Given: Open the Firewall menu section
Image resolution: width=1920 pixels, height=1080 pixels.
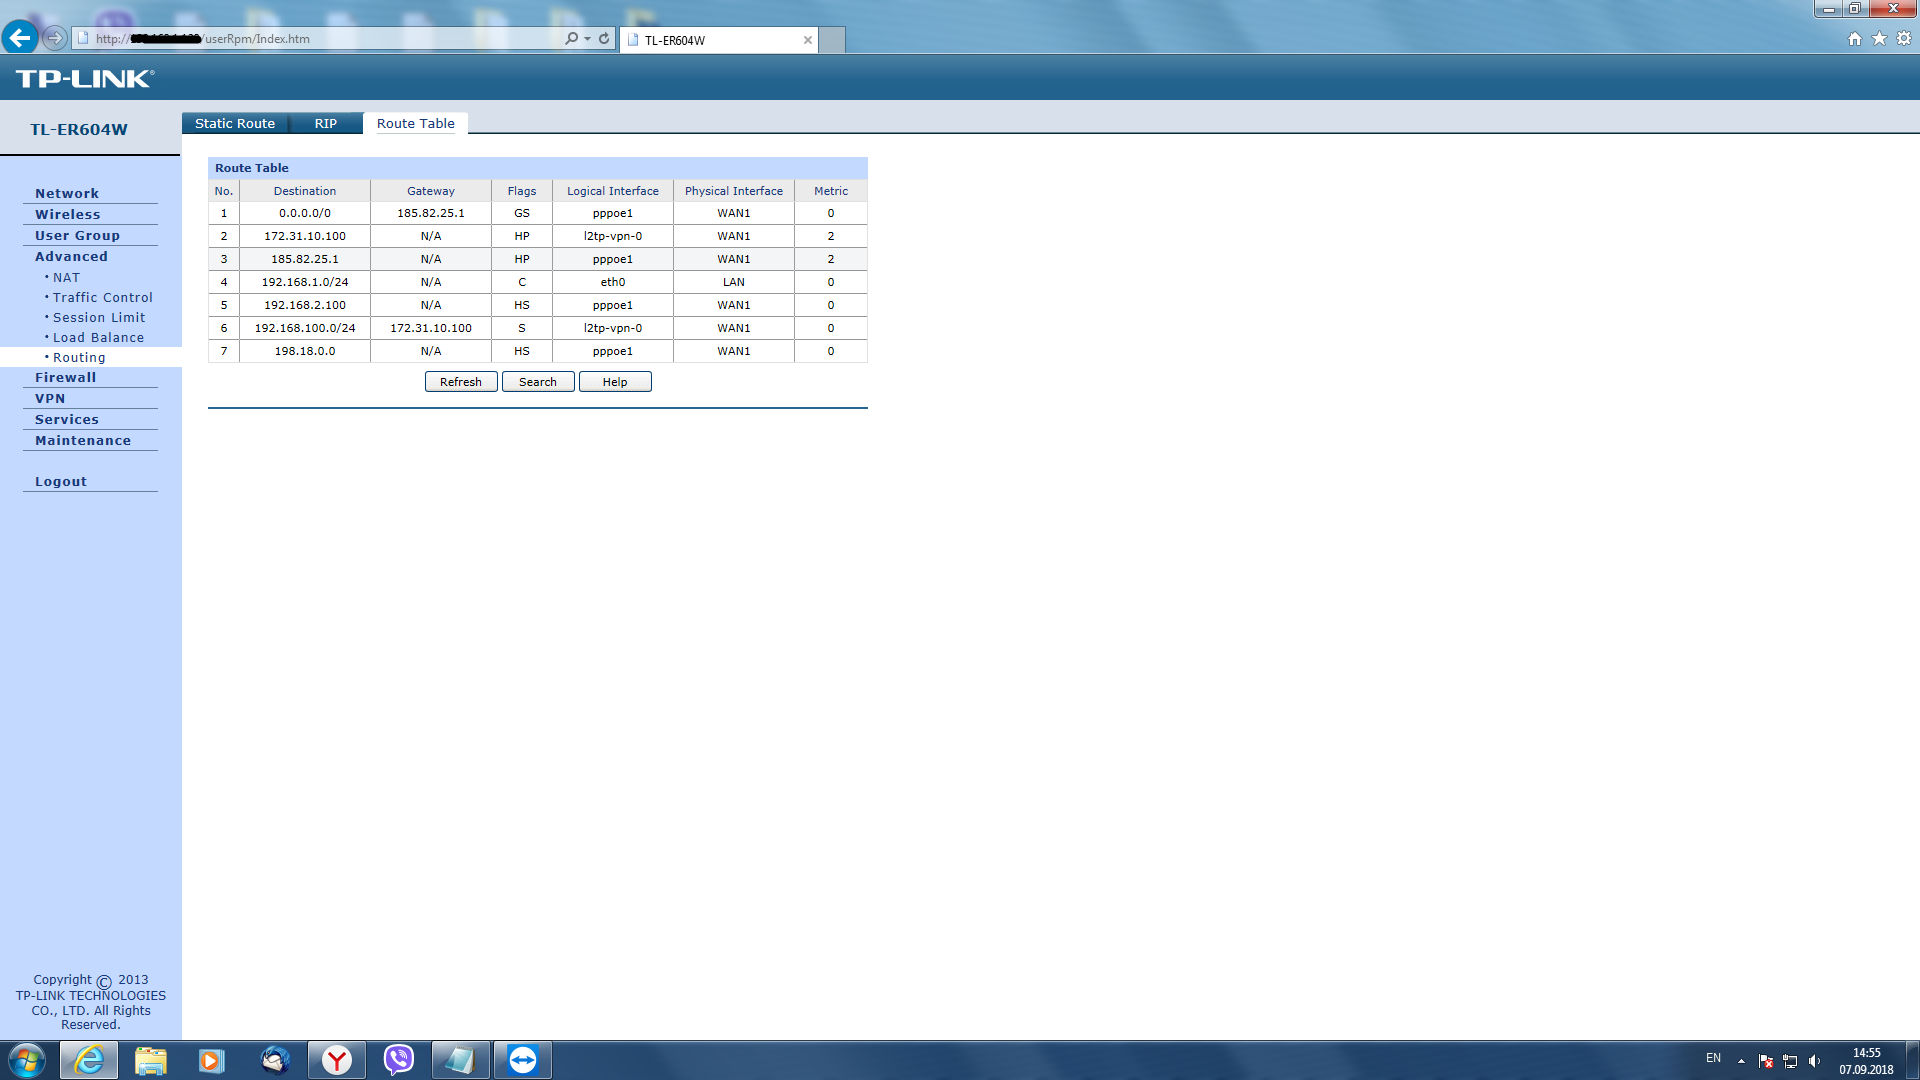Looking at the screenshot, I should pos(66,377).
